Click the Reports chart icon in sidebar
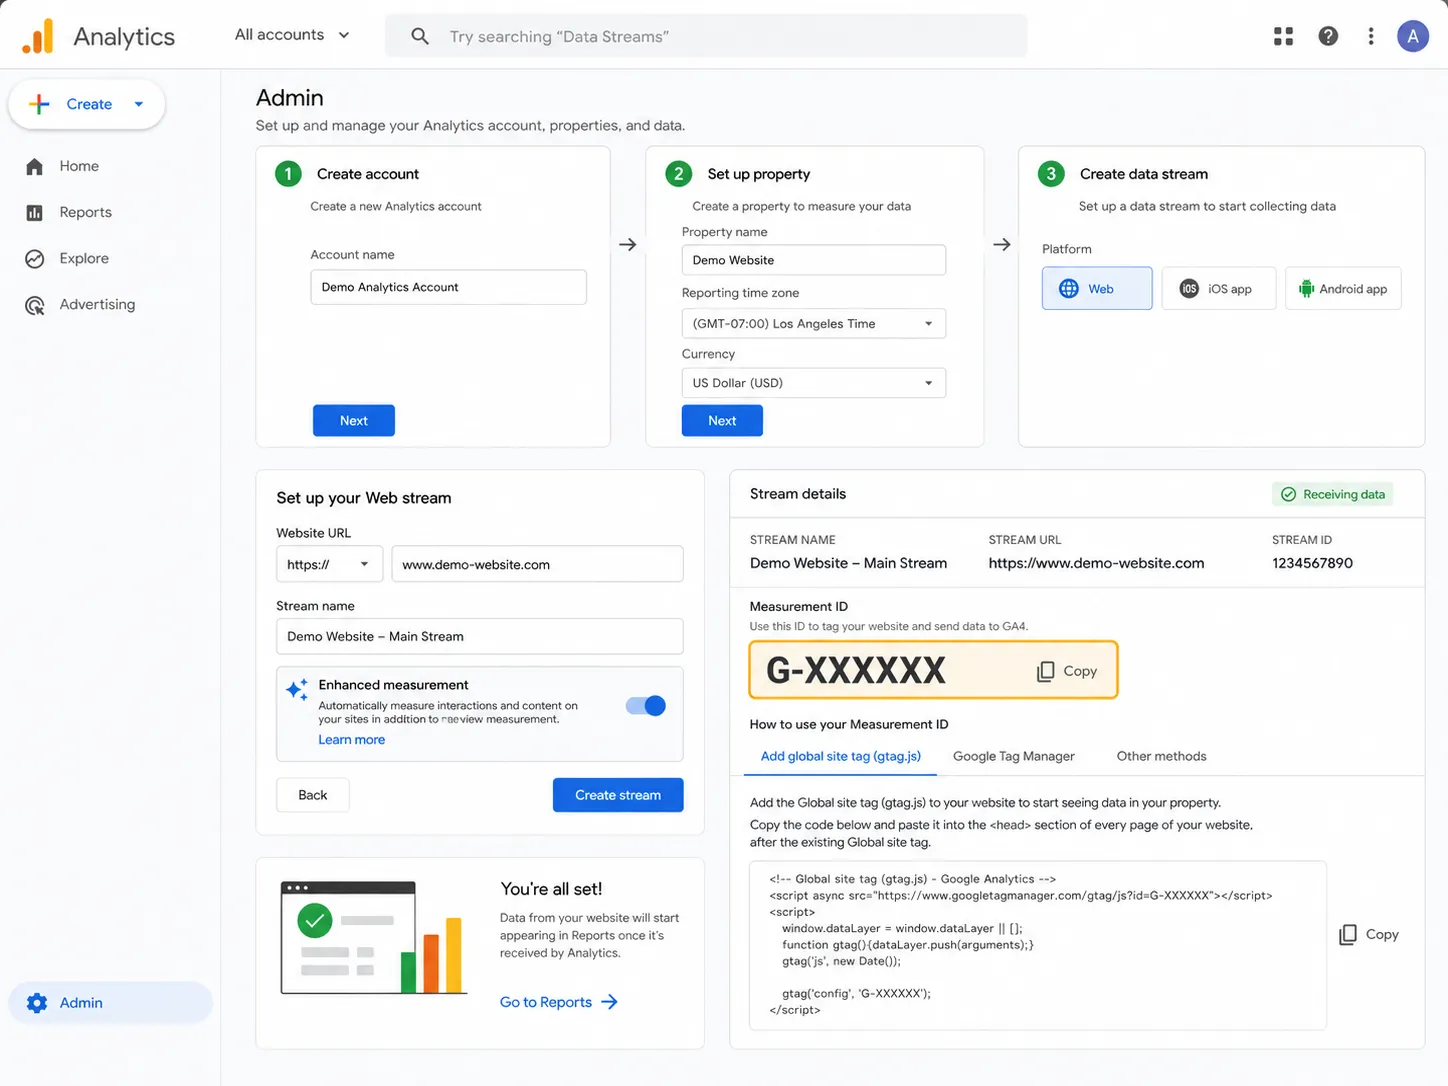Screen dimensions: 1448x1086 (x=35, y=212)
